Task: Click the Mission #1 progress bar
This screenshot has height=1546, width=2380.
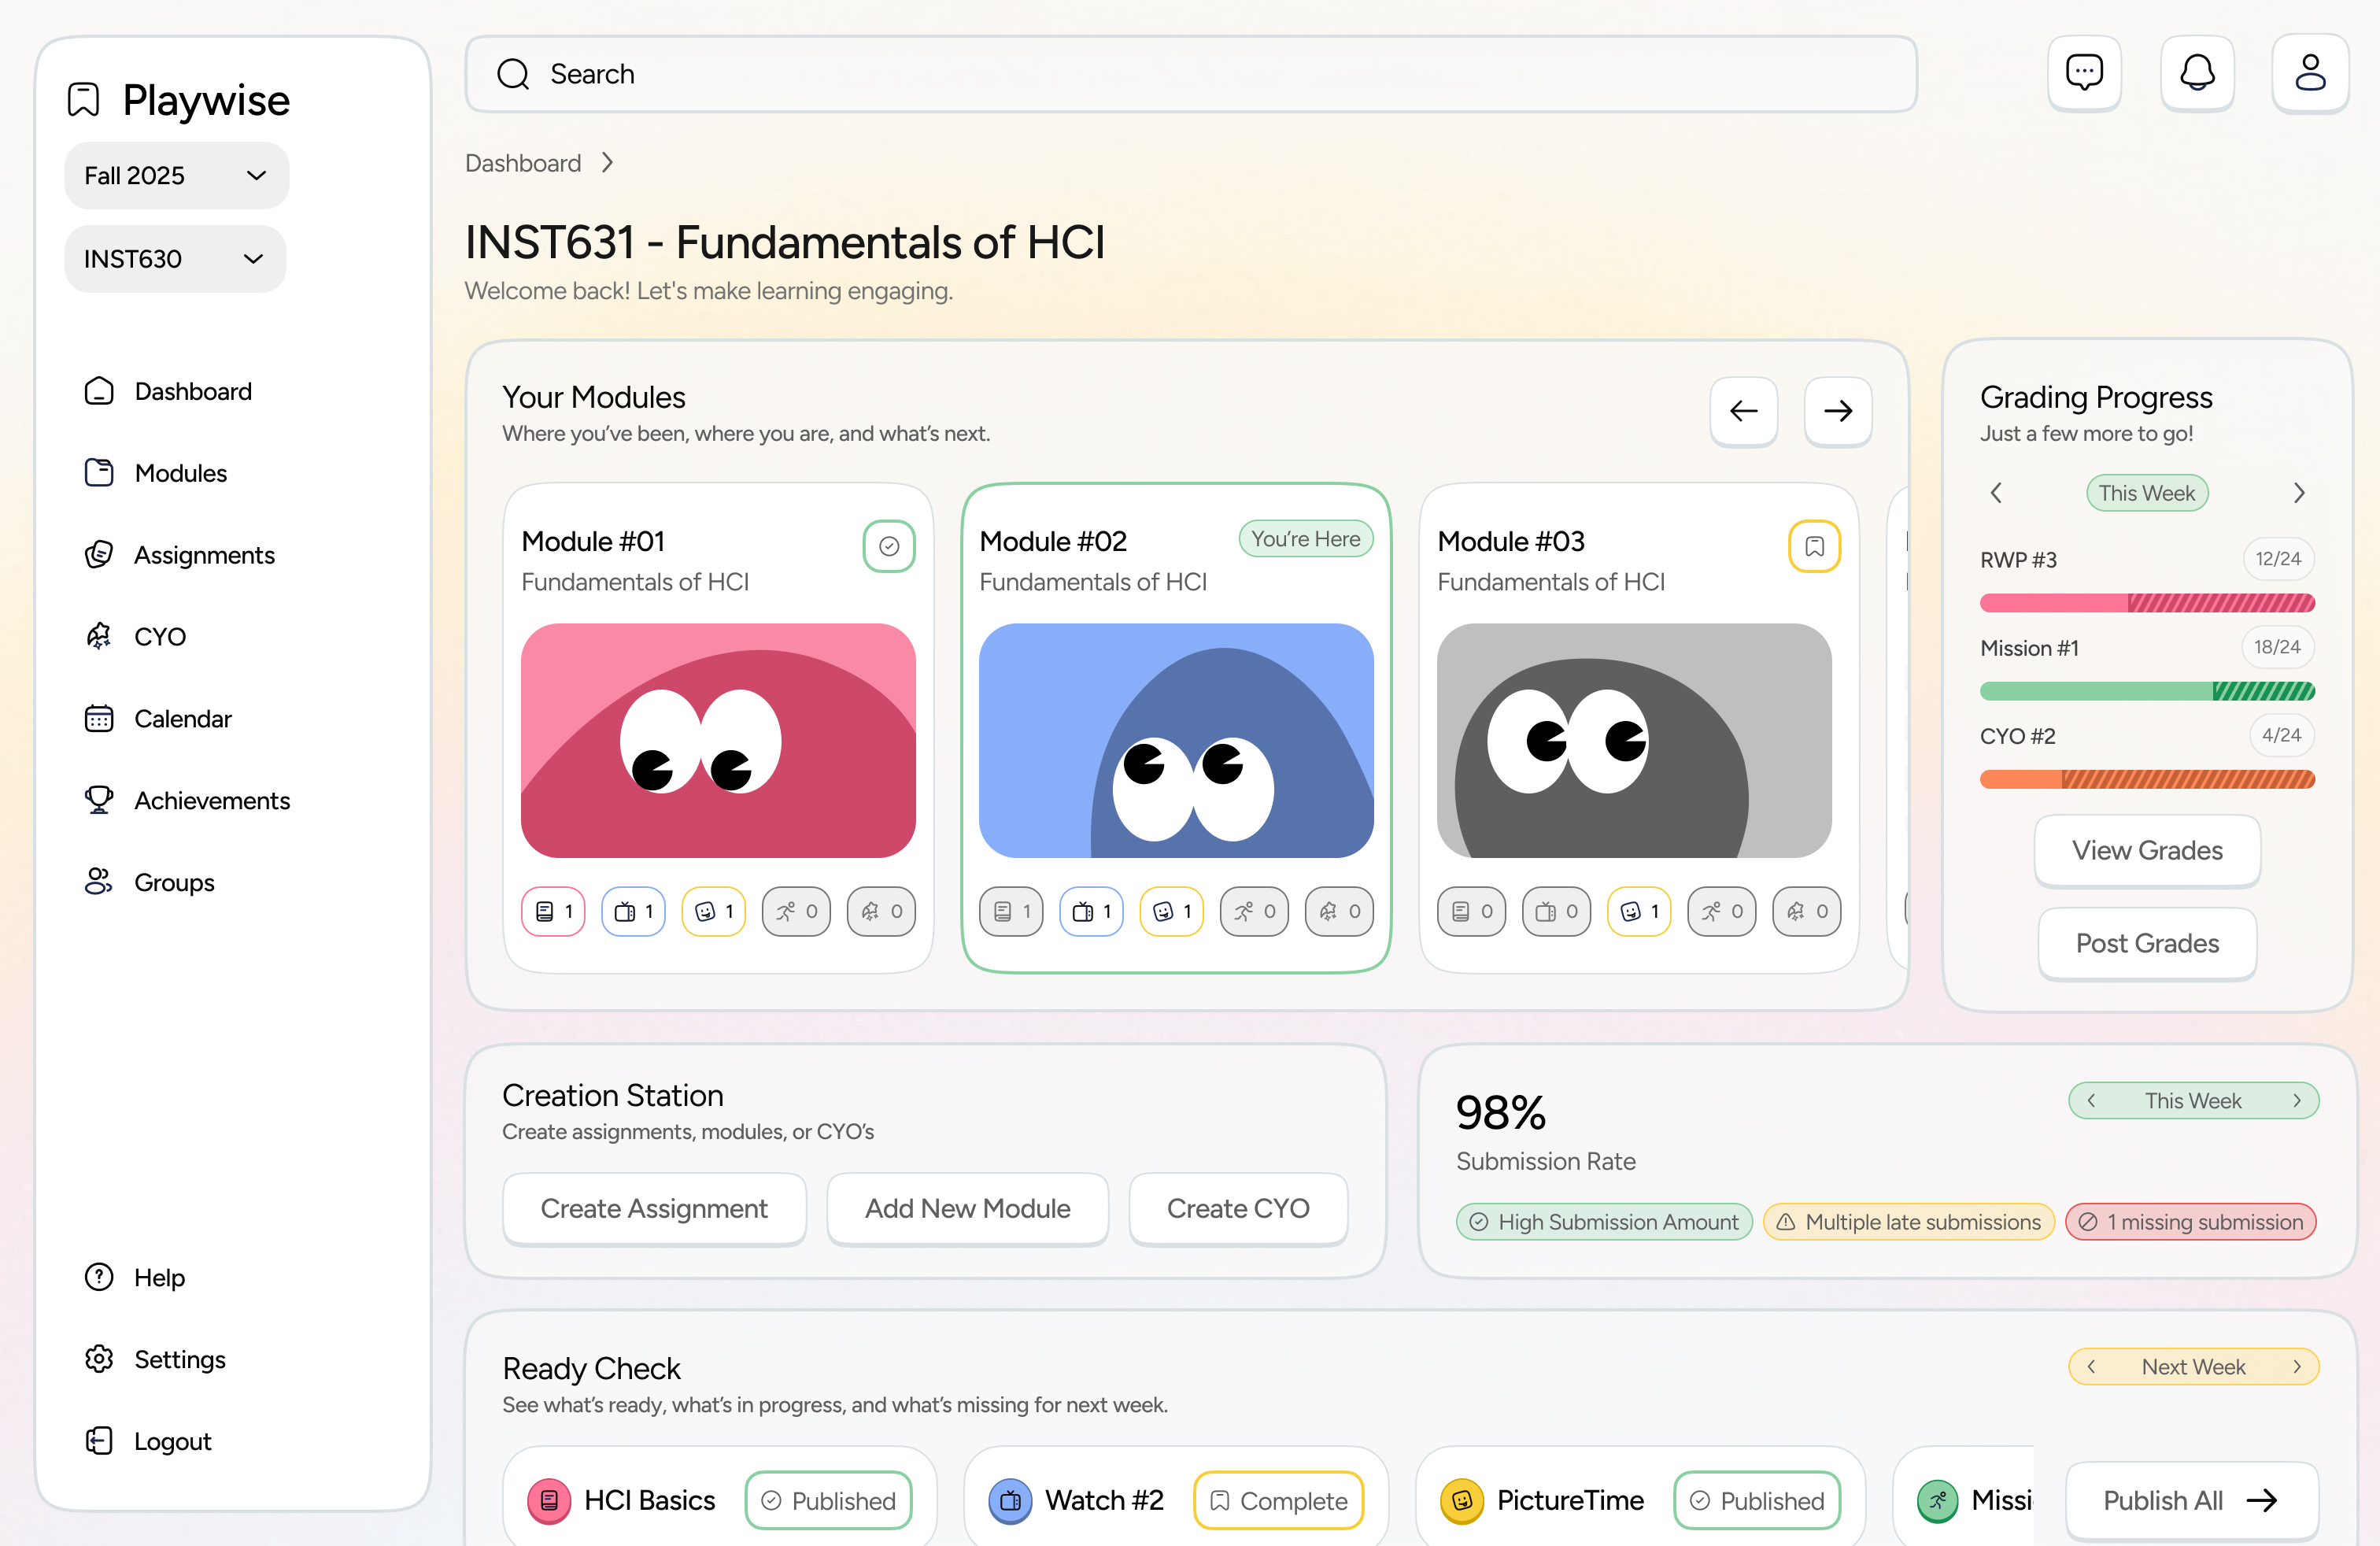Action: click(2146, 690)
